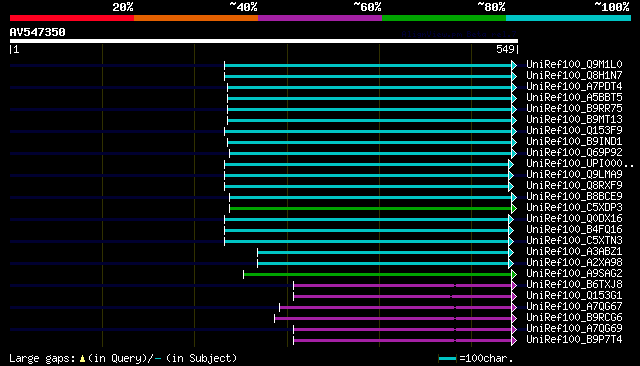Open the UniRef100_A7QG67 hit link
The image size is (640, 366).
[x=574, y=306]
